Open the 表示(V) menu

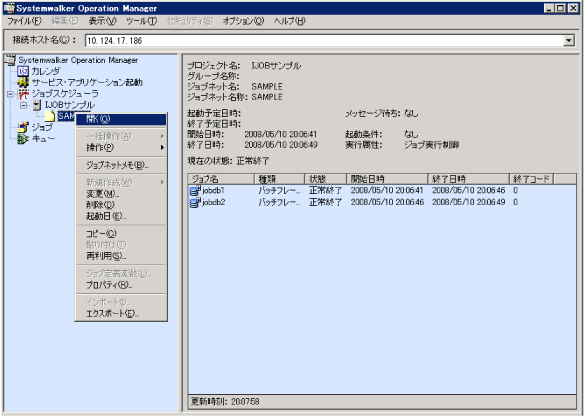[102, 21]
